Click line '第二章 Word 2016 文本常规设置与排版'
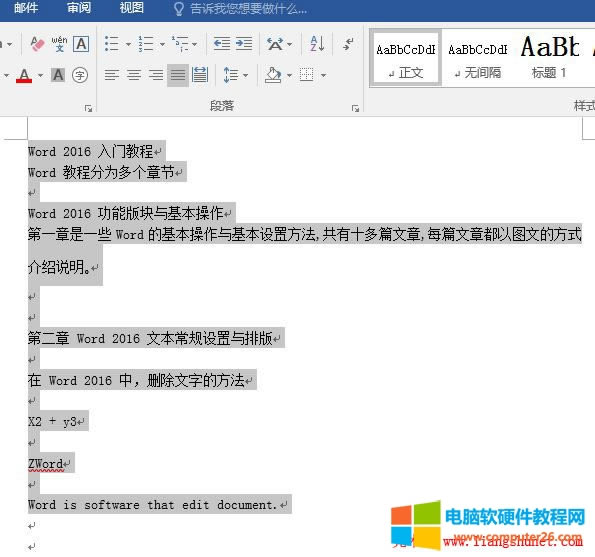Viewport: 595px width, 557px height. pos(150,338)
